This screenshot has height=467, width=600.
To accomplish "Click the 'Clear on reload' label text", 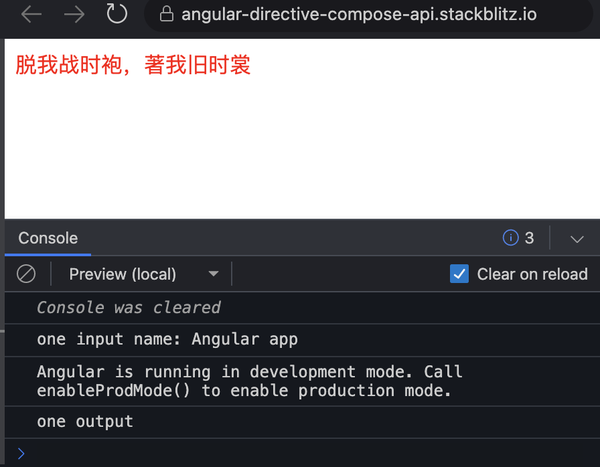I will pos(532,274).
